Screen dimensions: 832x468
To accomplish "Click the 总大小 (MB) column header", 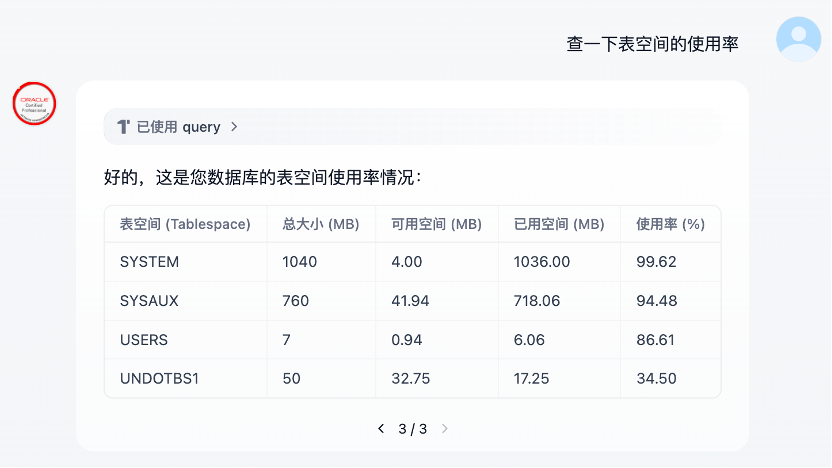I will (321, 224).
